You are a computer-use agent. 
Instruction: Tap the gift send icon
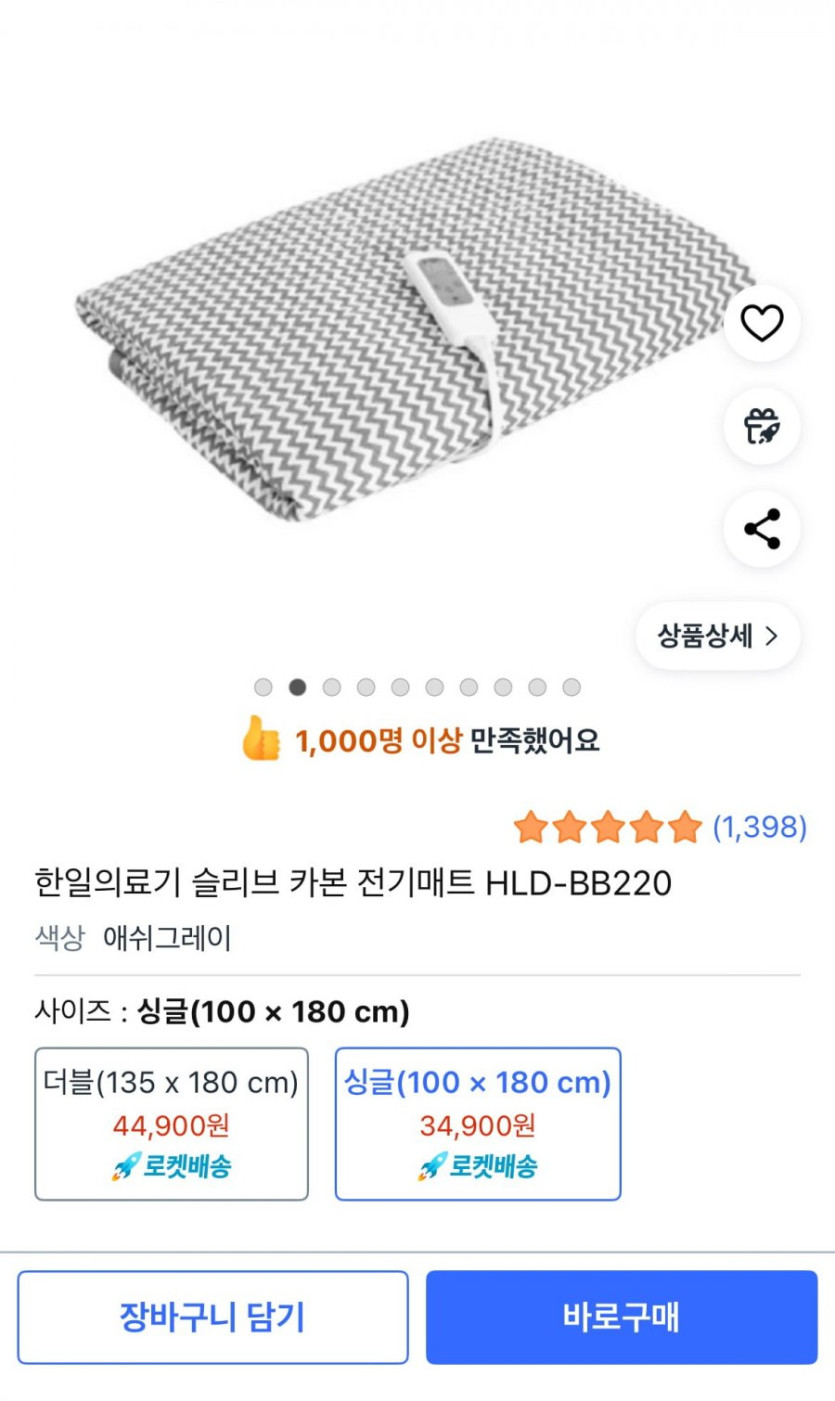762,426
